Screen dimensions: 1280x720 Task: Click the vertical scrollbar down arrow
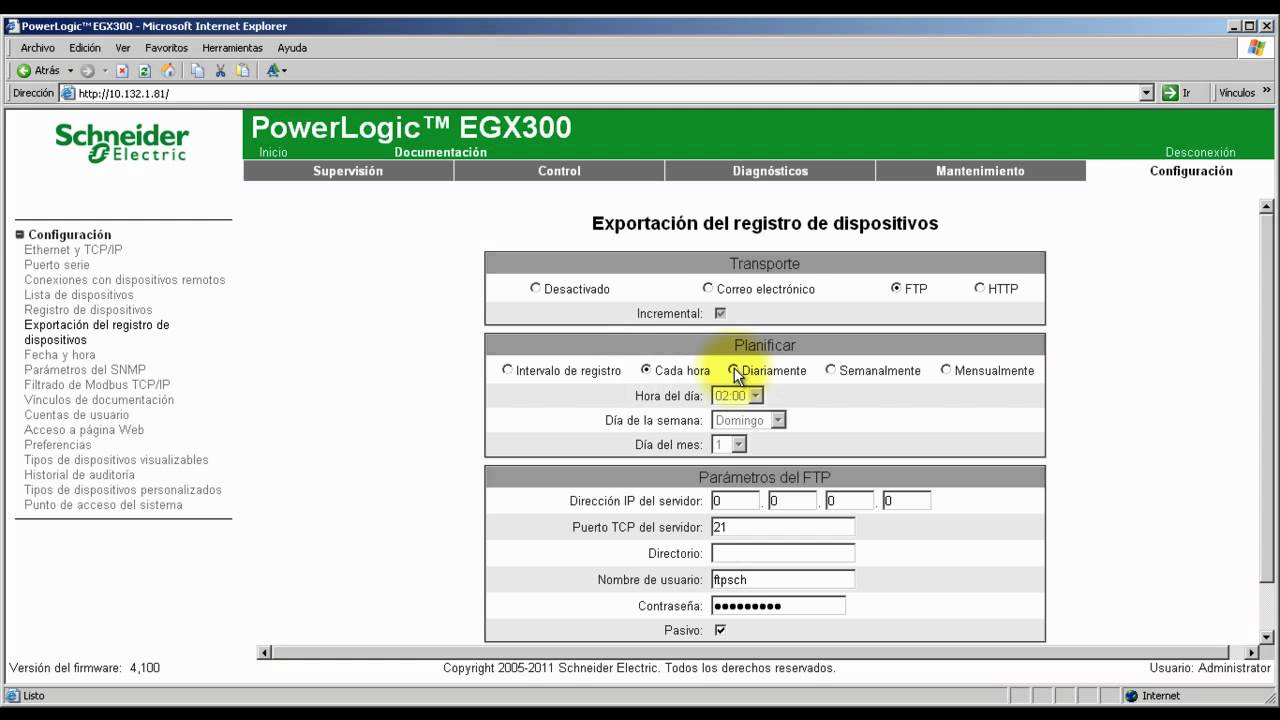[x=1267, y=637]
